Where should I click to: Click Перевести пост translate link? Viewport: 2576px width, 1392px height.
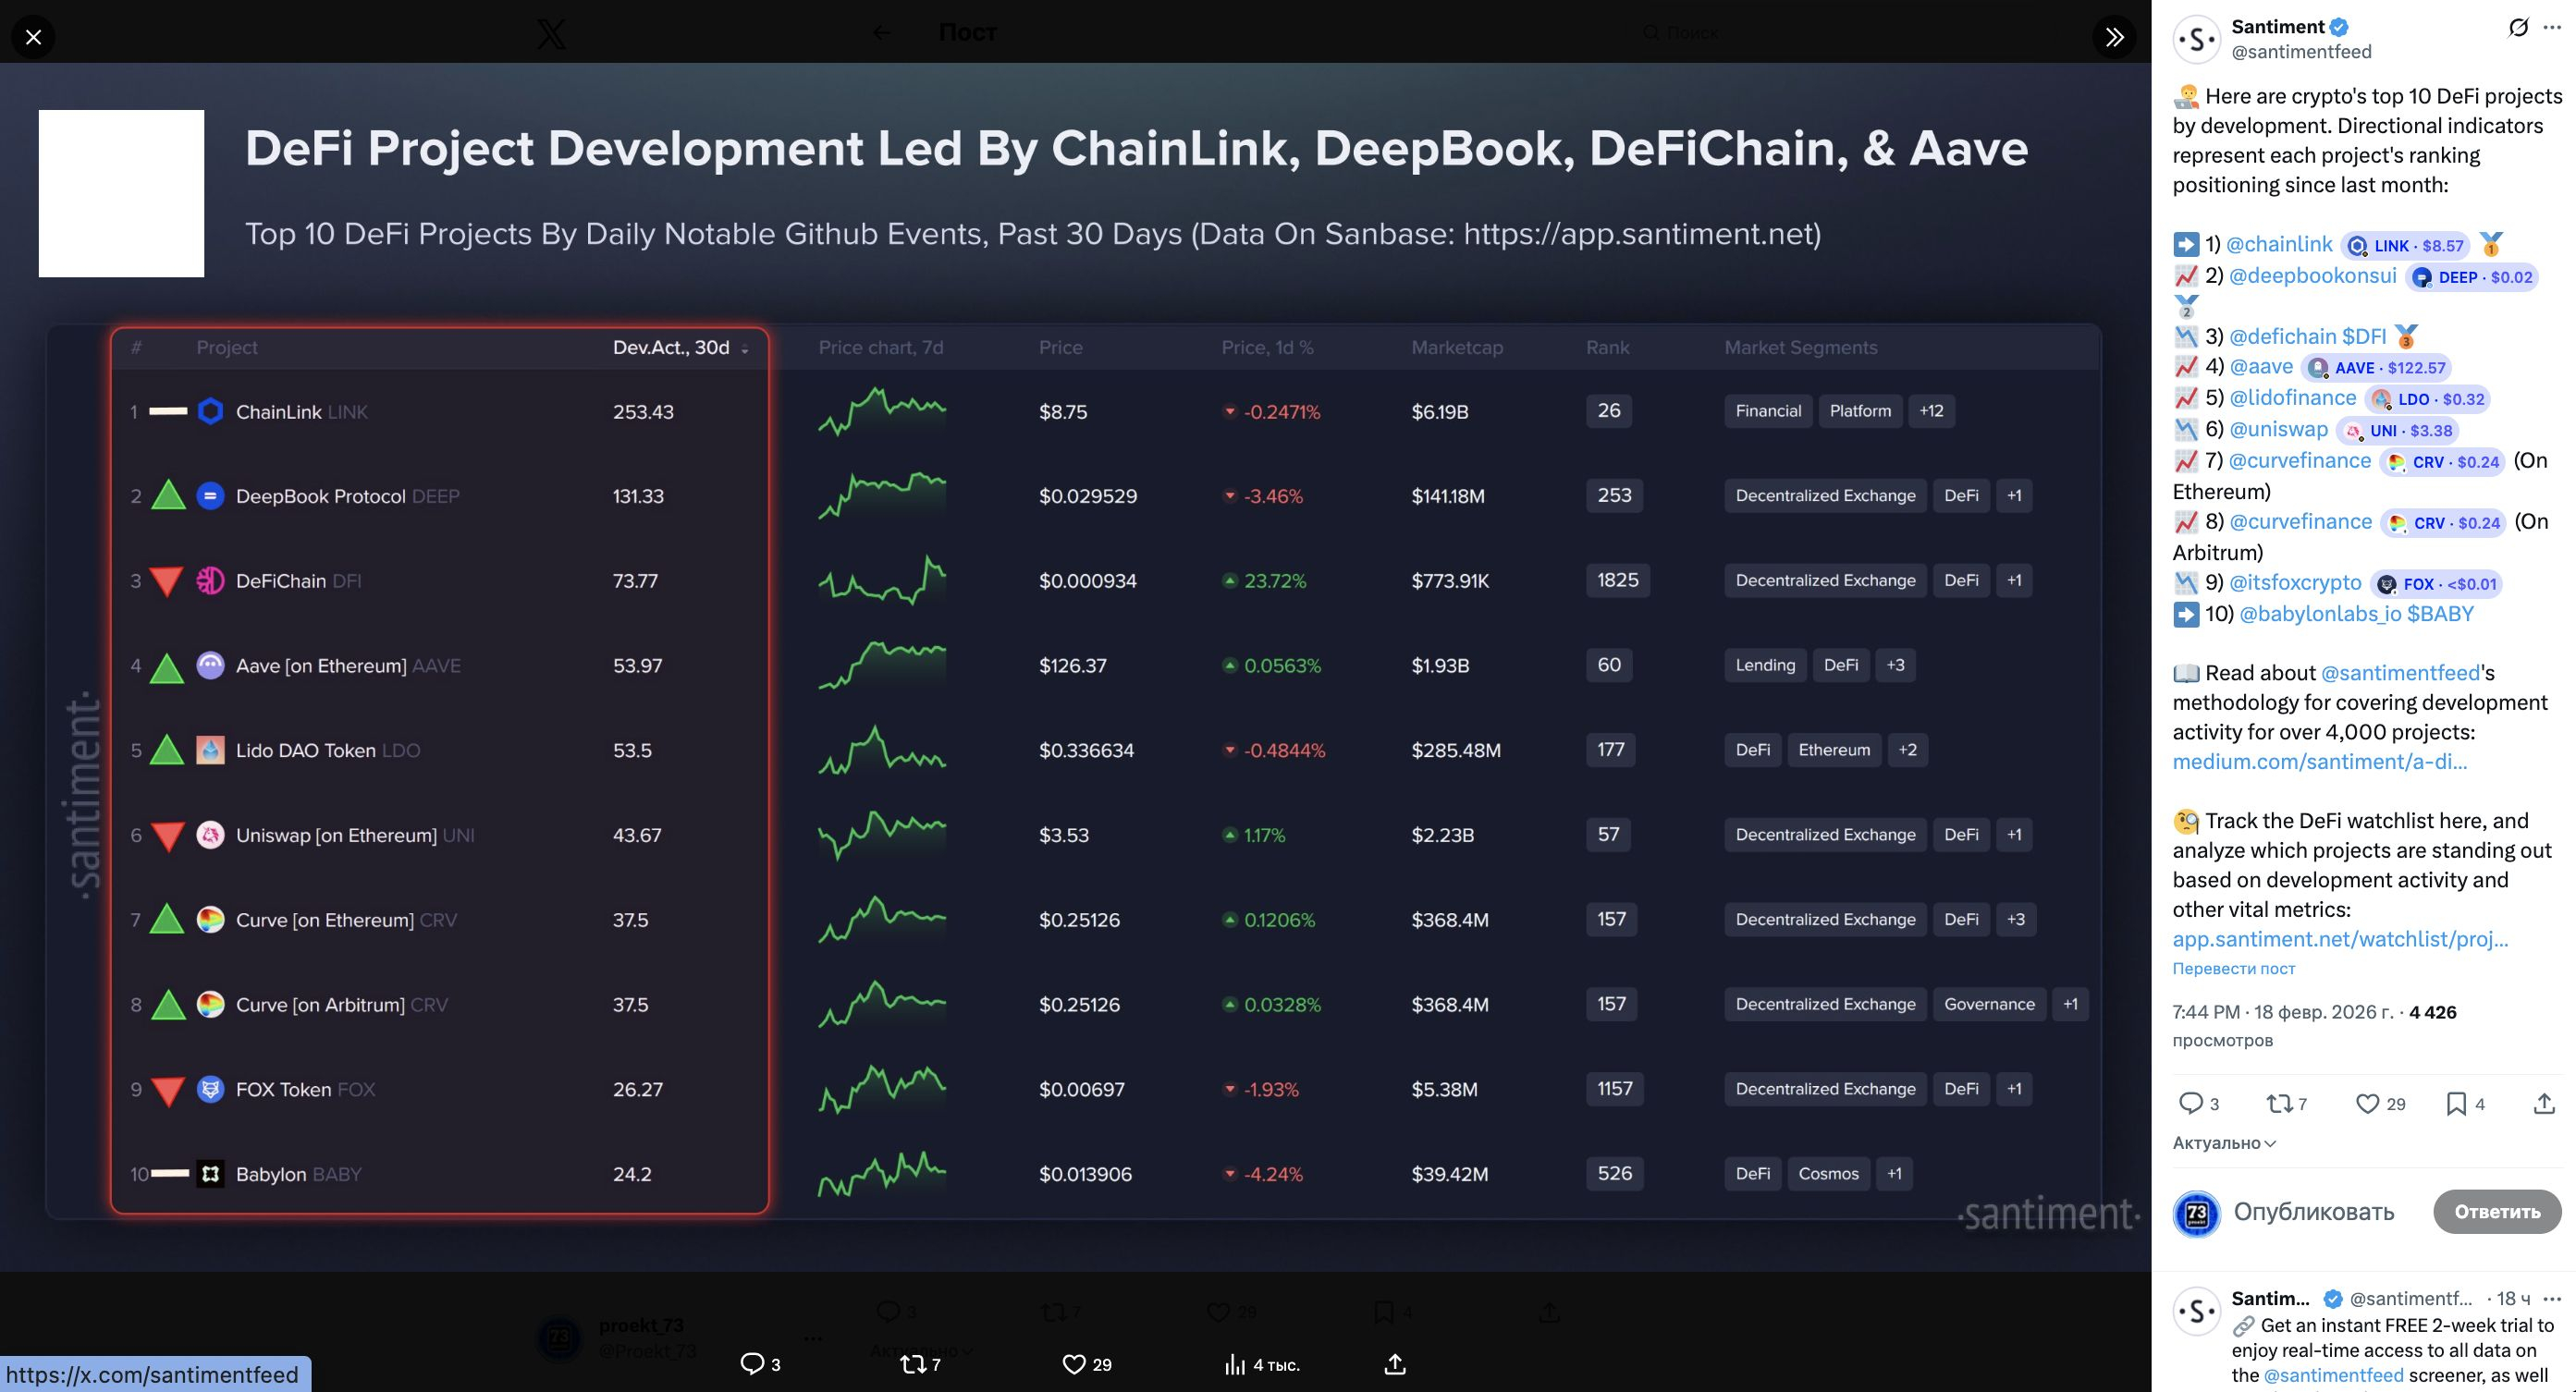(x=2233, y=968)
